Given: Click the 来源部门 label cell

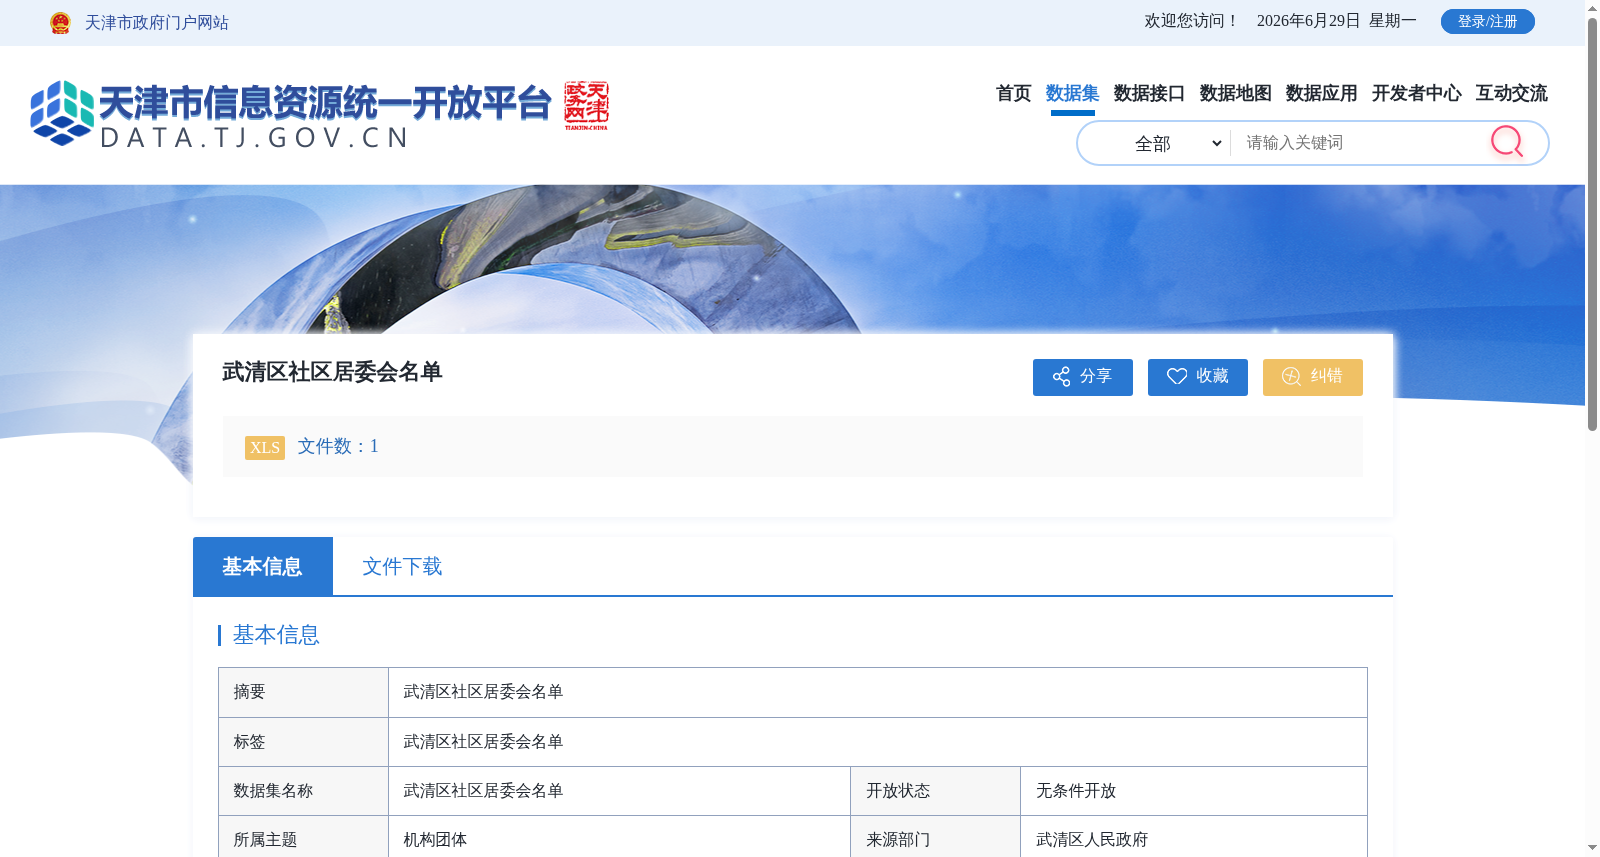Looking at the screenshot, I should coord(935,838).
